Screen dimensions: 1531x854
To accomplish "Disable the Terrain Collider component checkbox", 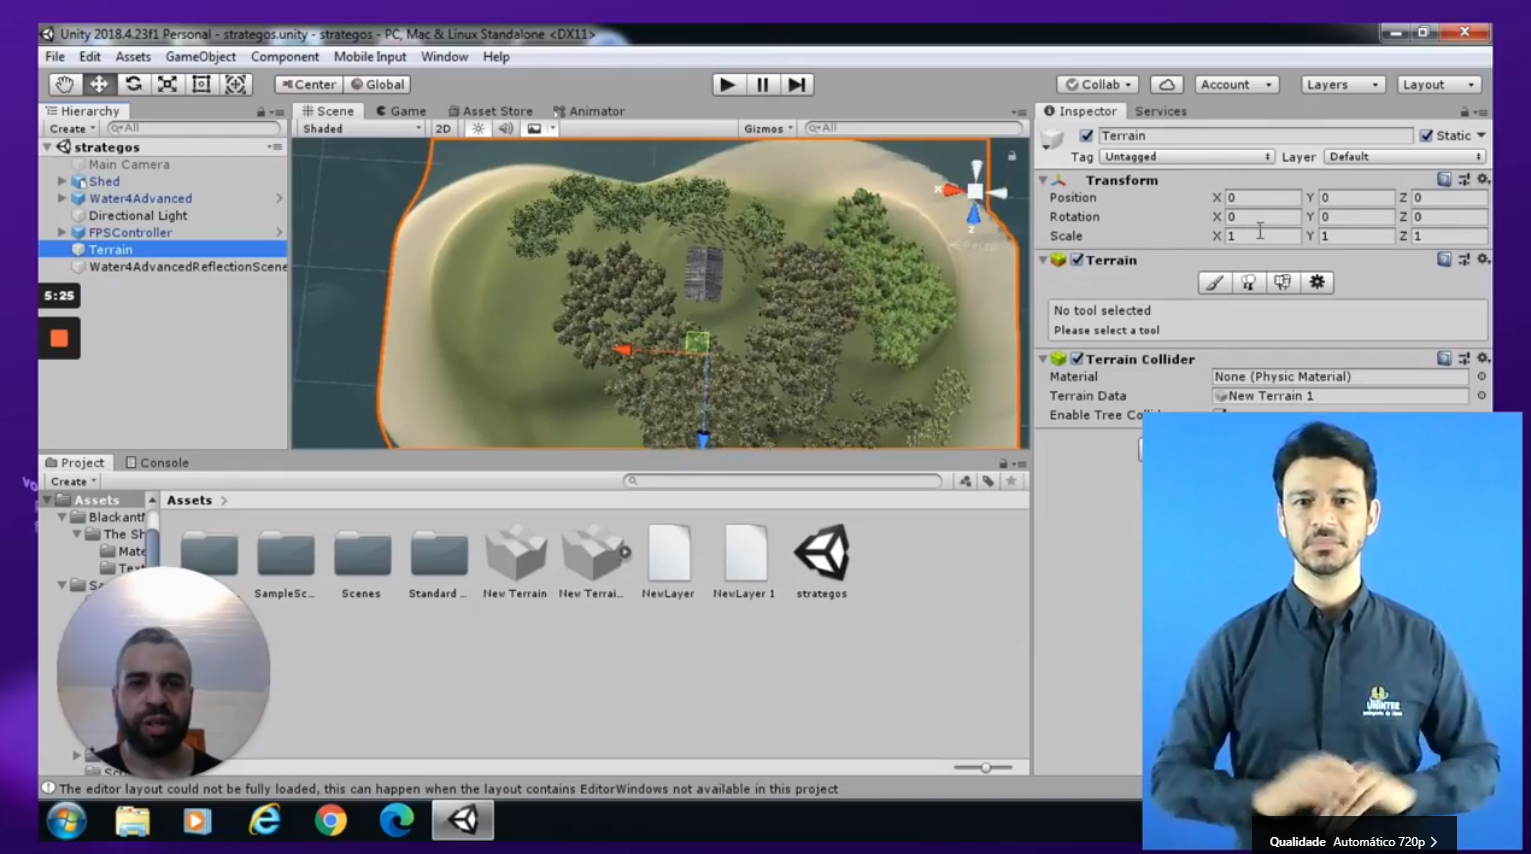I will (1077, 359).
